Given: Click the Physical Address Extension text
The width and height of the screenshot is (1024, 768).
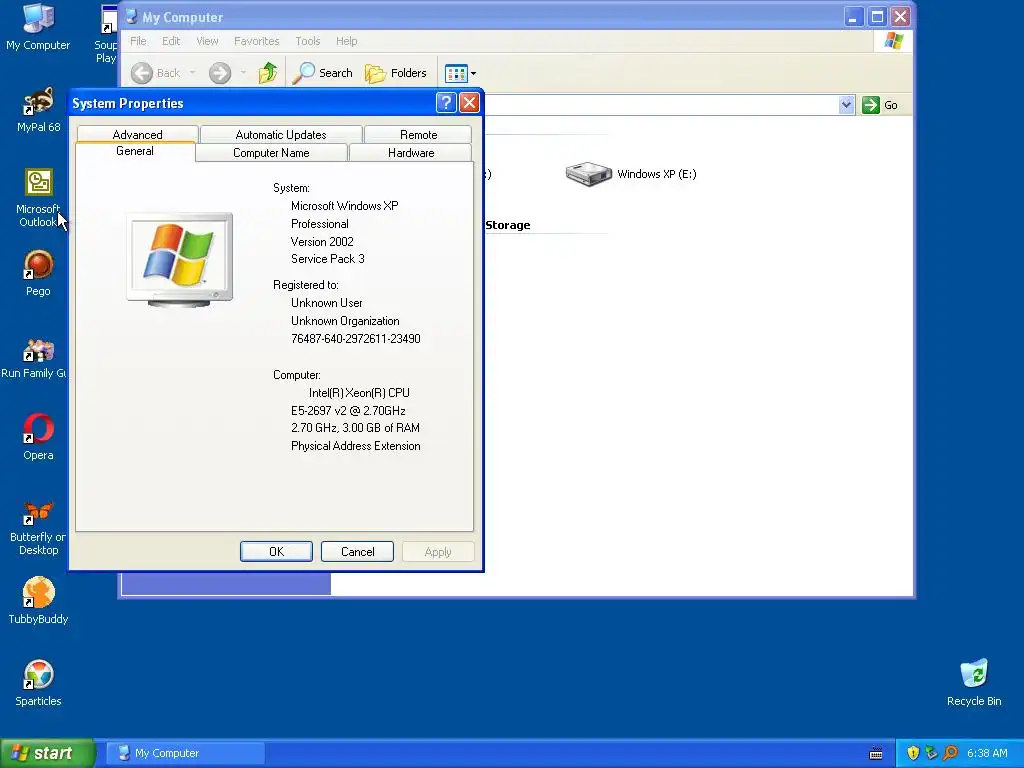Looking at the screenshot, I should [x=355, y=445].
